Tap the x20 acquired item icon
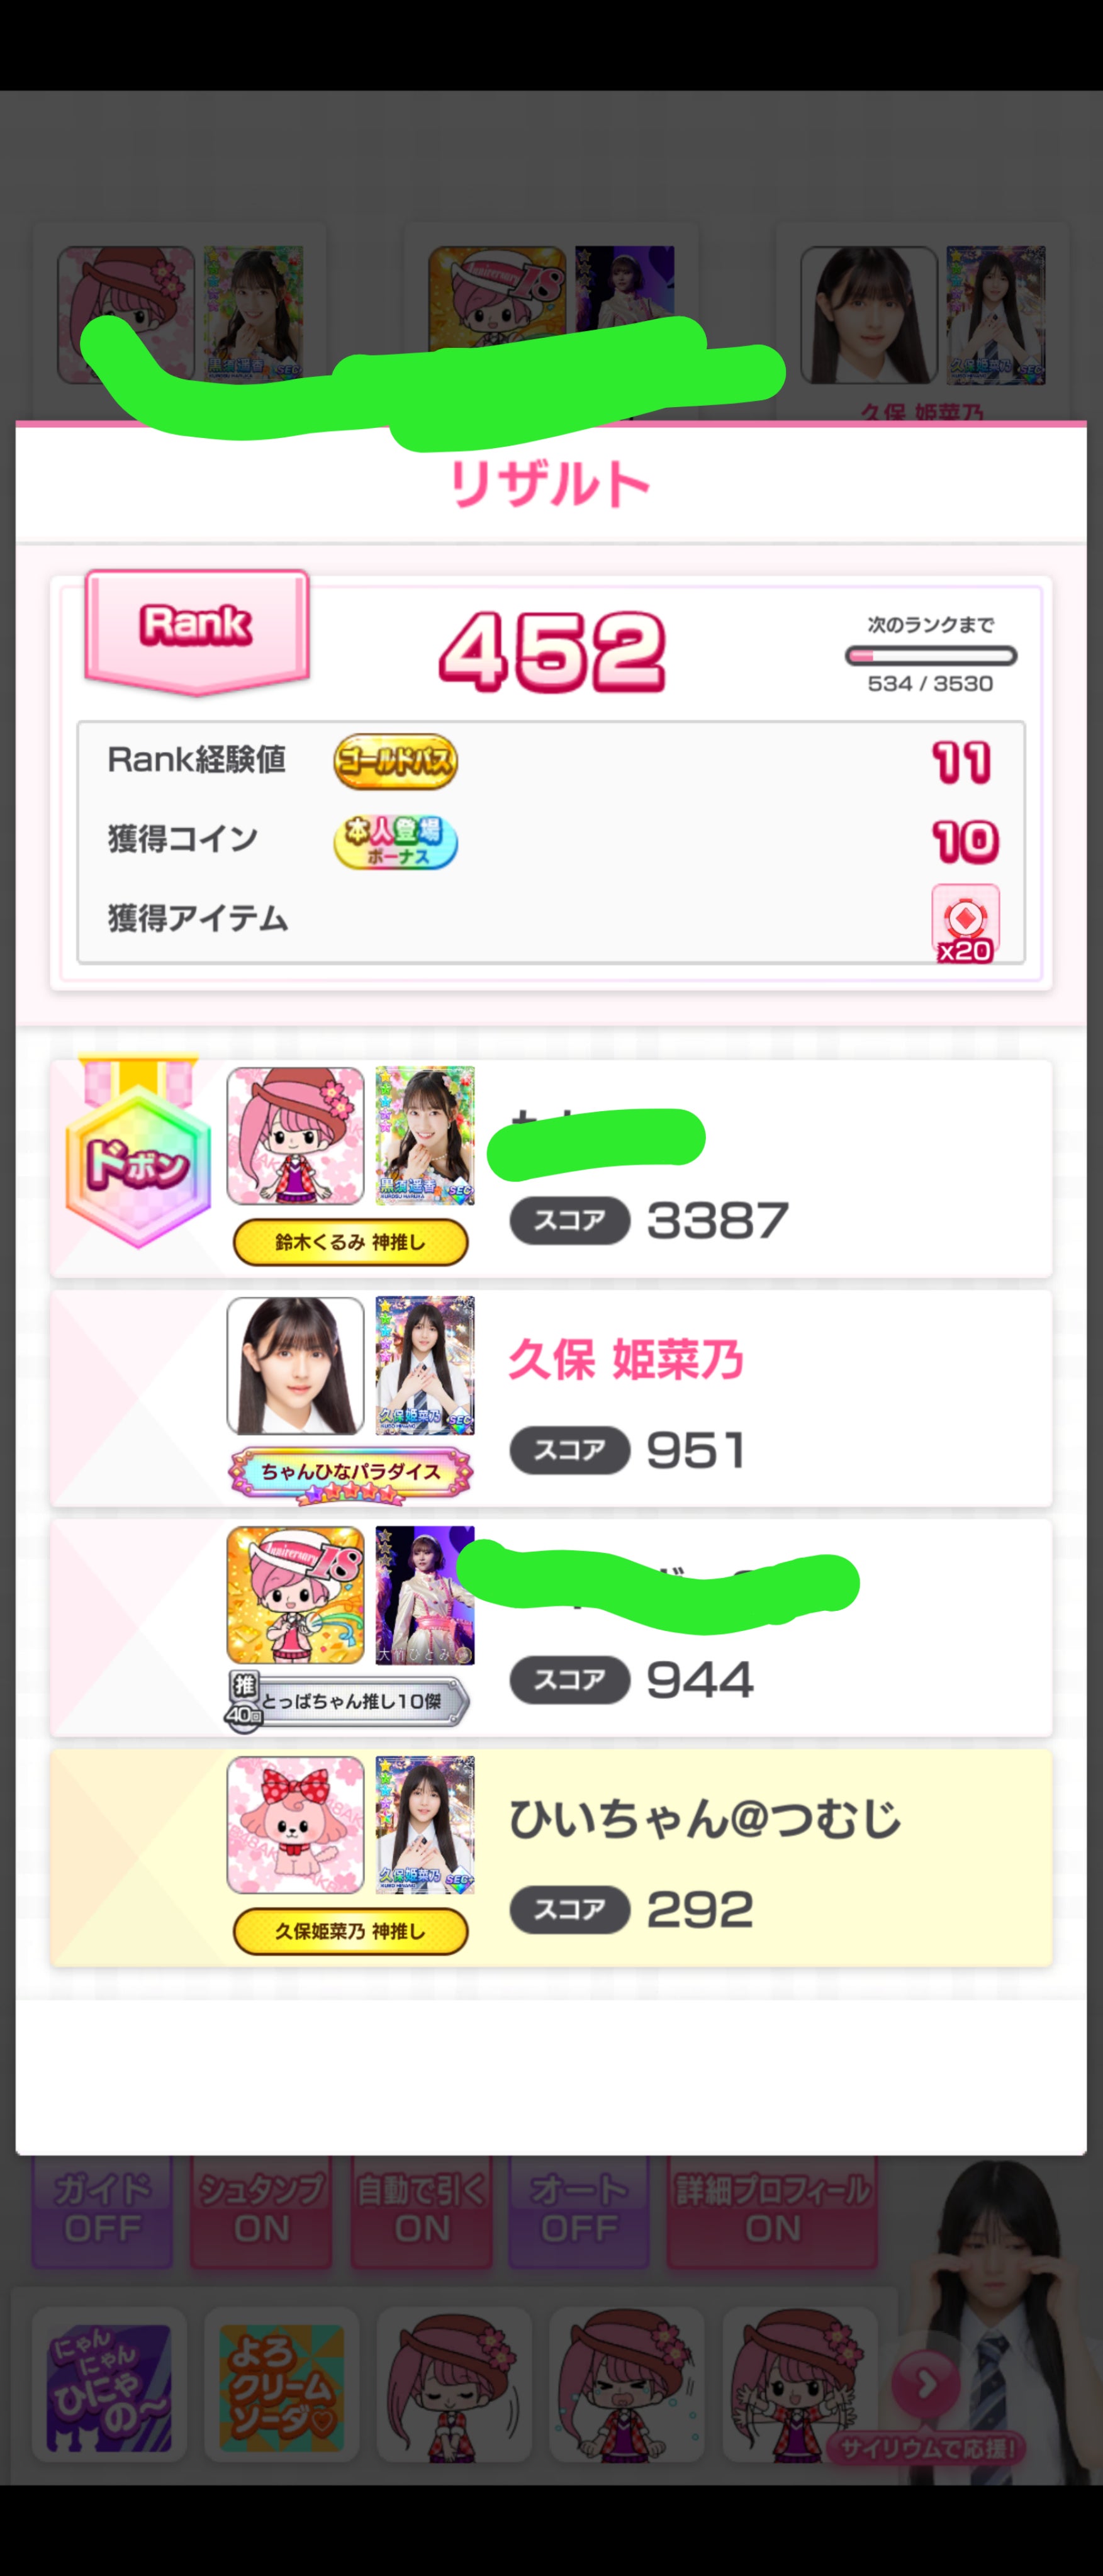Screen dimensions: 1103x2576 click(x=965, y=923)
